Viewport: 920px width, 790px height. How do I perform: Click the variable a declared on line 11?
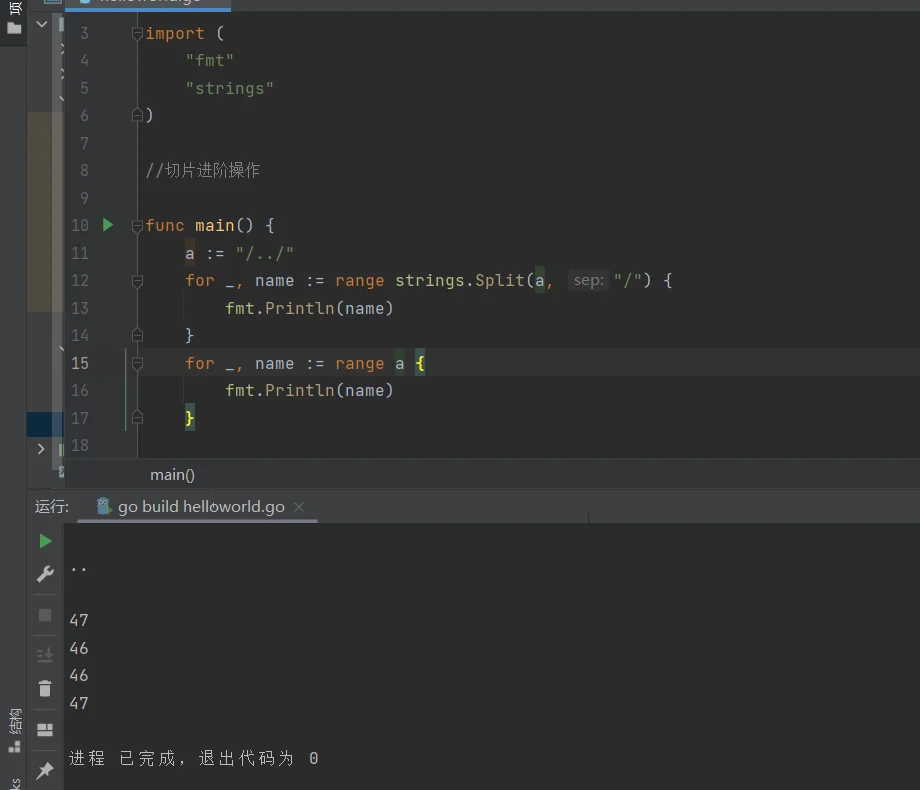(190, 254)
